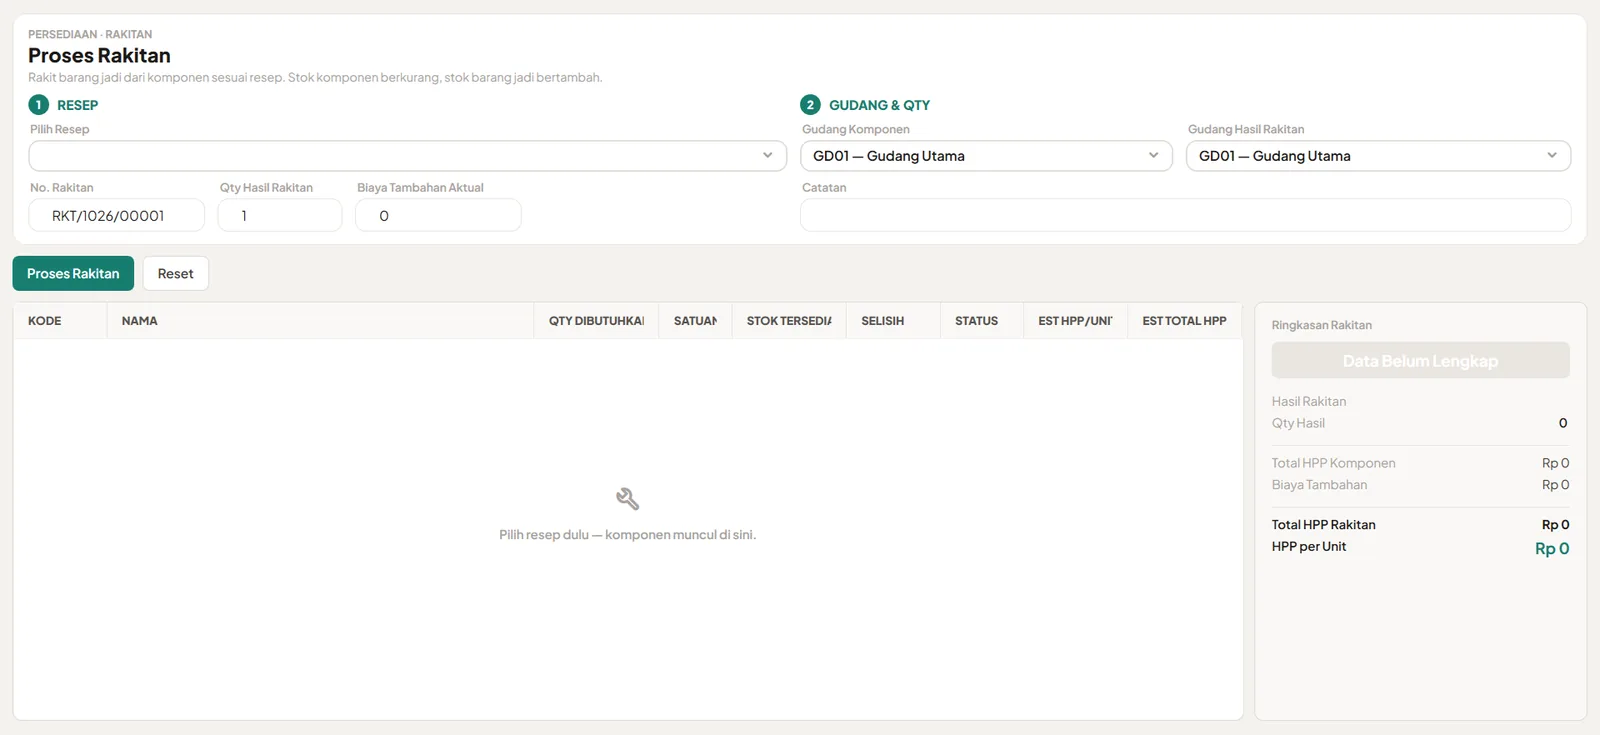
Task: Click the Data Belum Lengkap button
Action: coord(1420,360)
